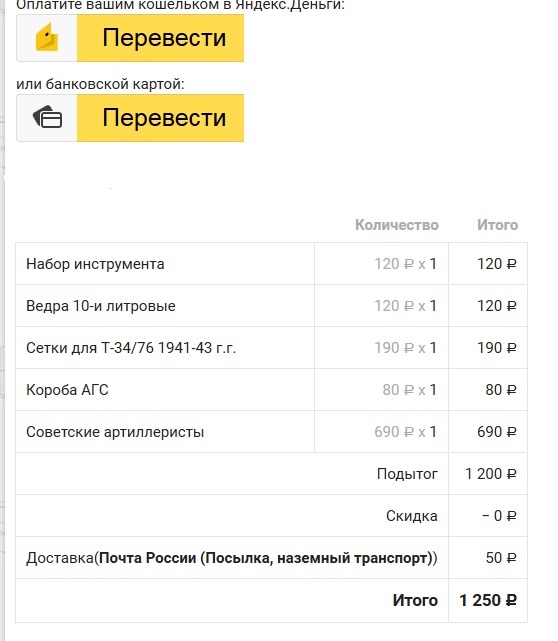Click the Итого column header
This screenshot has width=558, height=641.
click(x=497, y=225)
